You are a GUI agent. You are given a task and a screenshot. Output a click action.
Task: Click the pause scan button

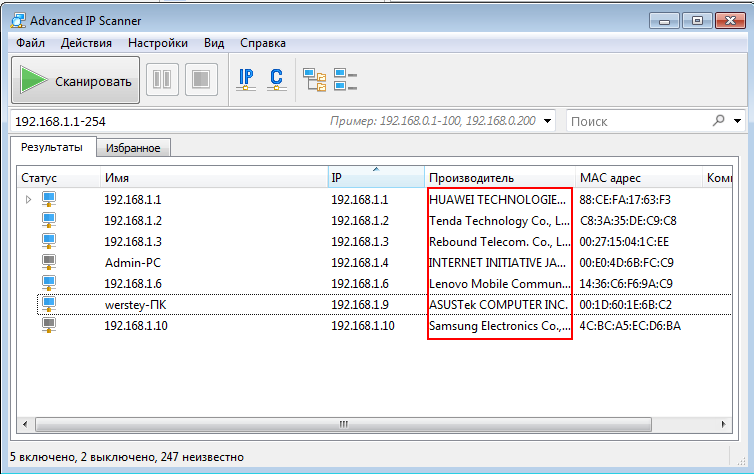[x=162, y=79]
